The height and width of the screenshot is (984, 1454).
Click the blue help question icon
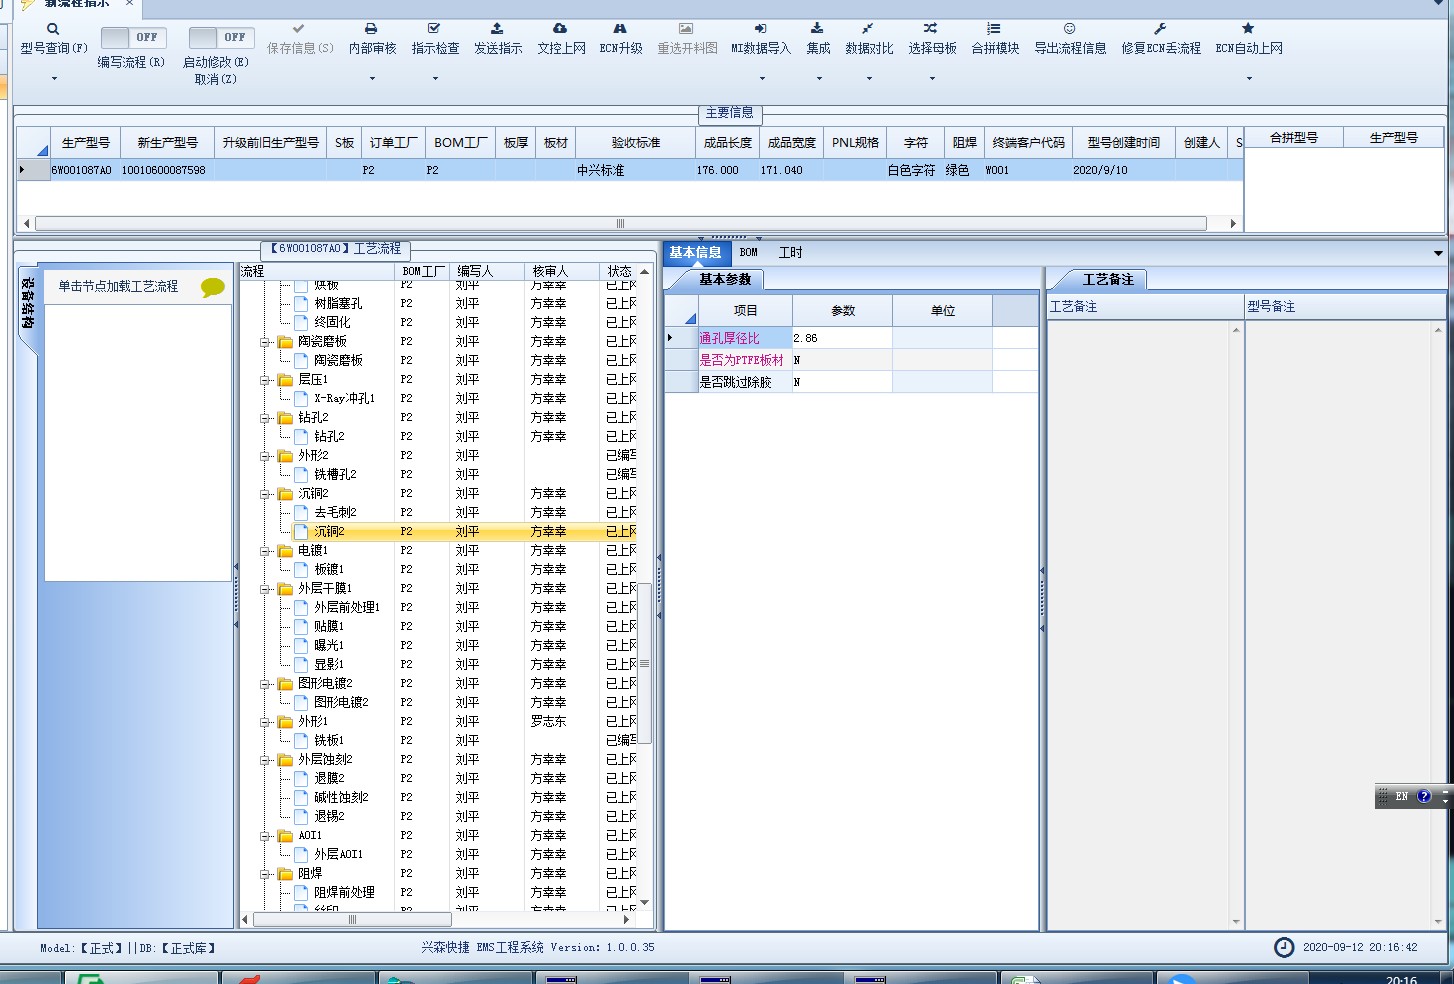coord(1424,796)
